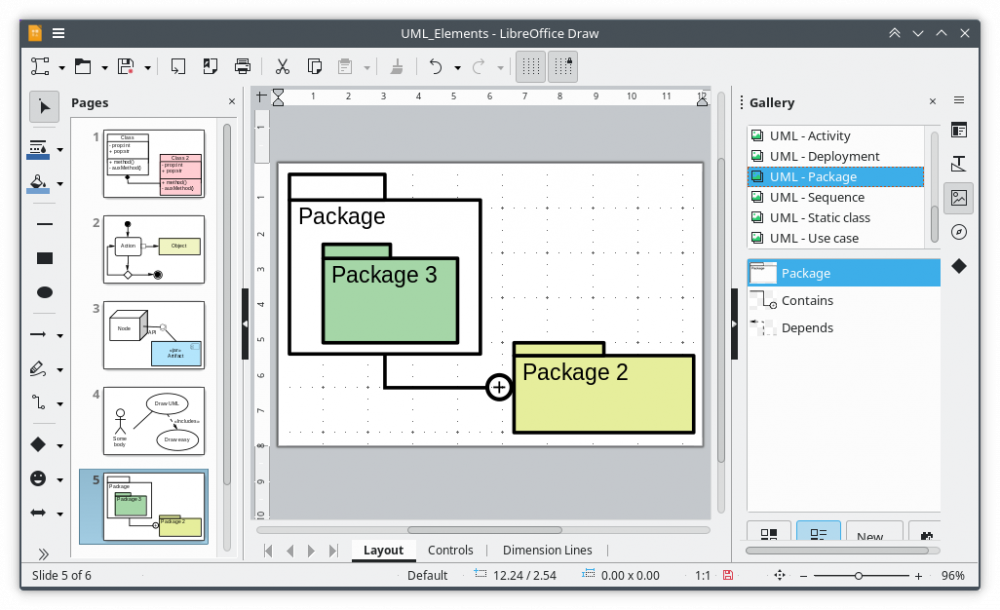The image size is (1000, 610).
Task: Switch gallery to Detailed View
Action: tap(818, 533)
